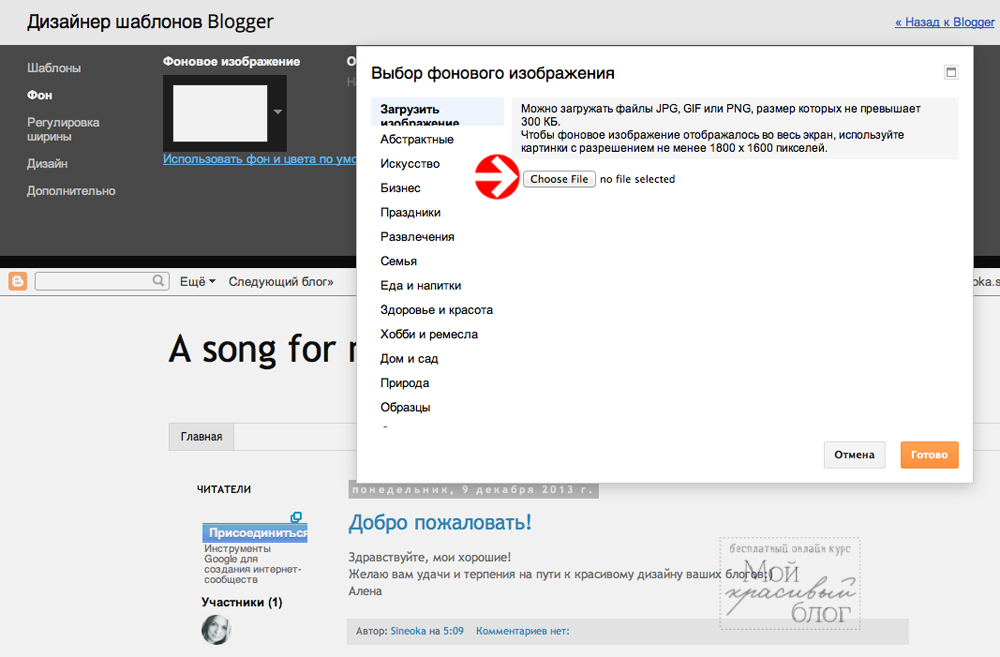The width and height of the screenshot is (1000, 657).
Task: Click the no file selected text
Action: pyautogui.click(x=637, y=179)
